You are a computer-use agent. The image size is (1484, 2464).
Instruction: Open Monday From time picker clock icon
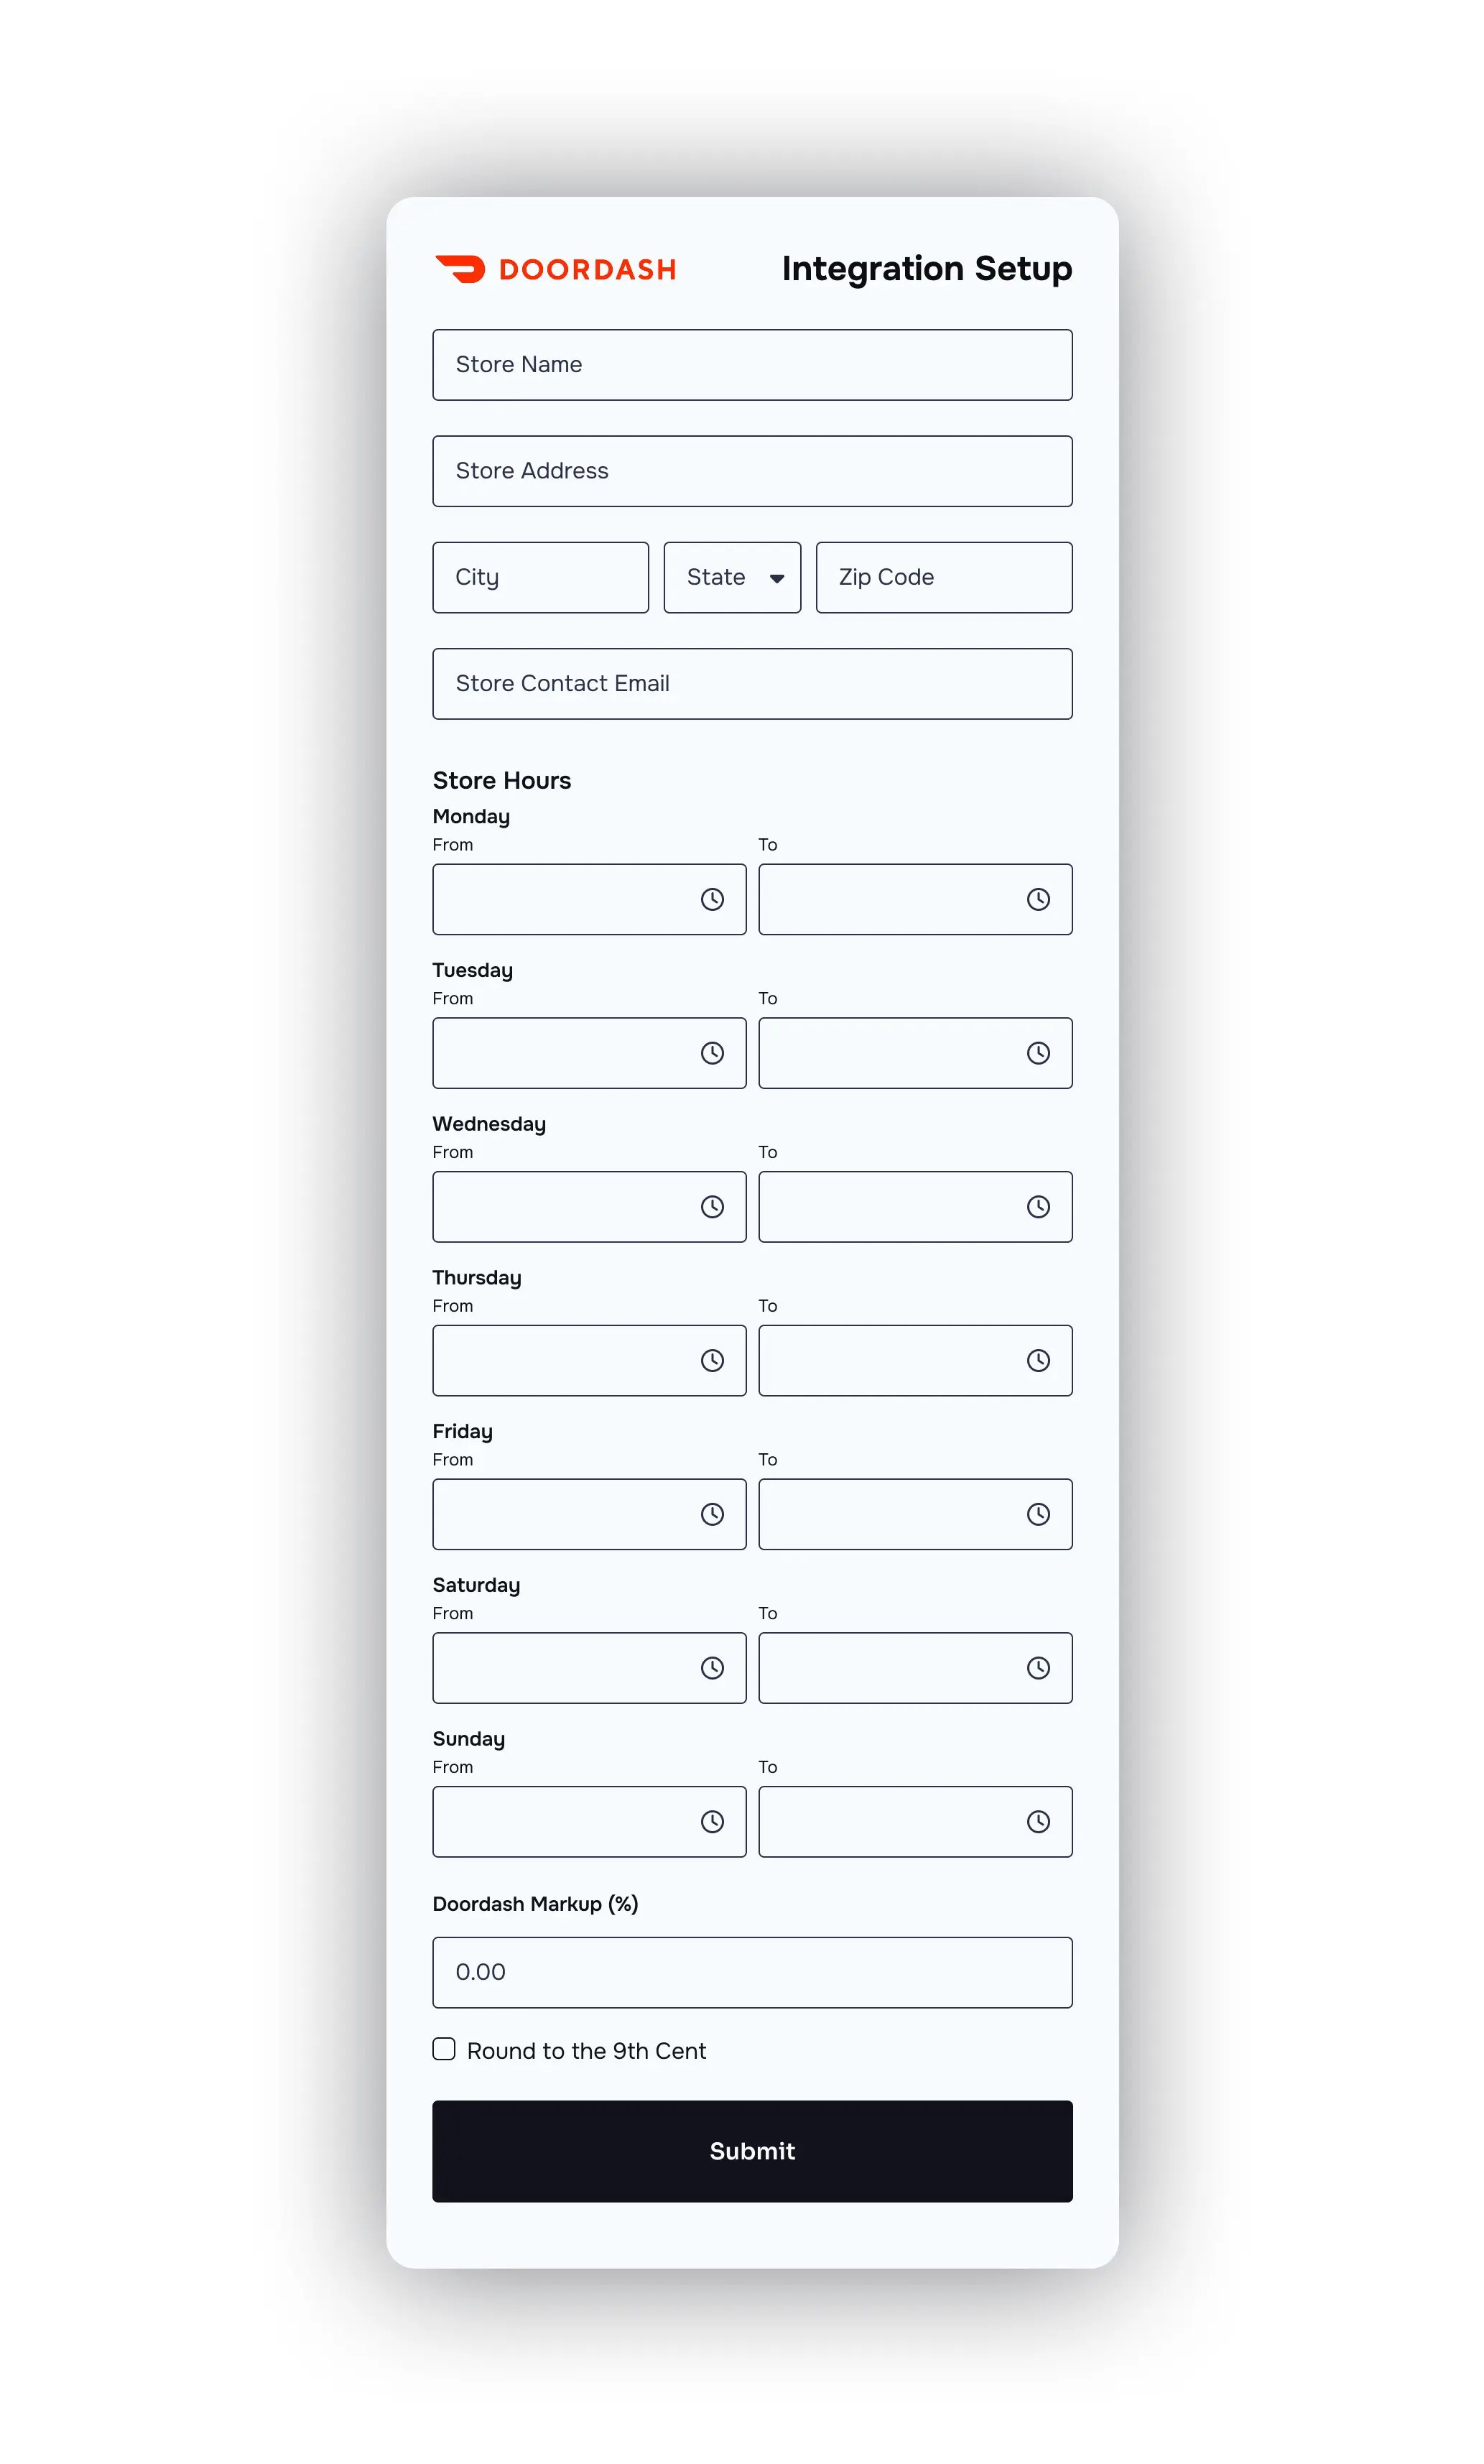[x=712, y=899]
